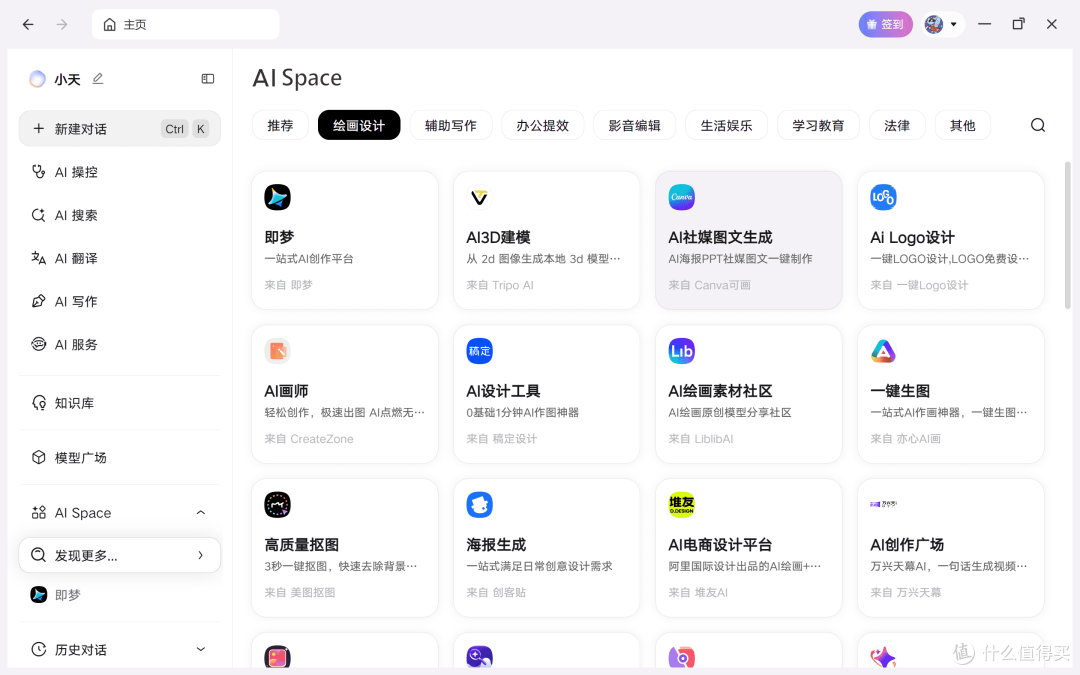This screenshot has height=675, width=1080.
Task: Click the AI Space page heading
Action: (297, 78)
